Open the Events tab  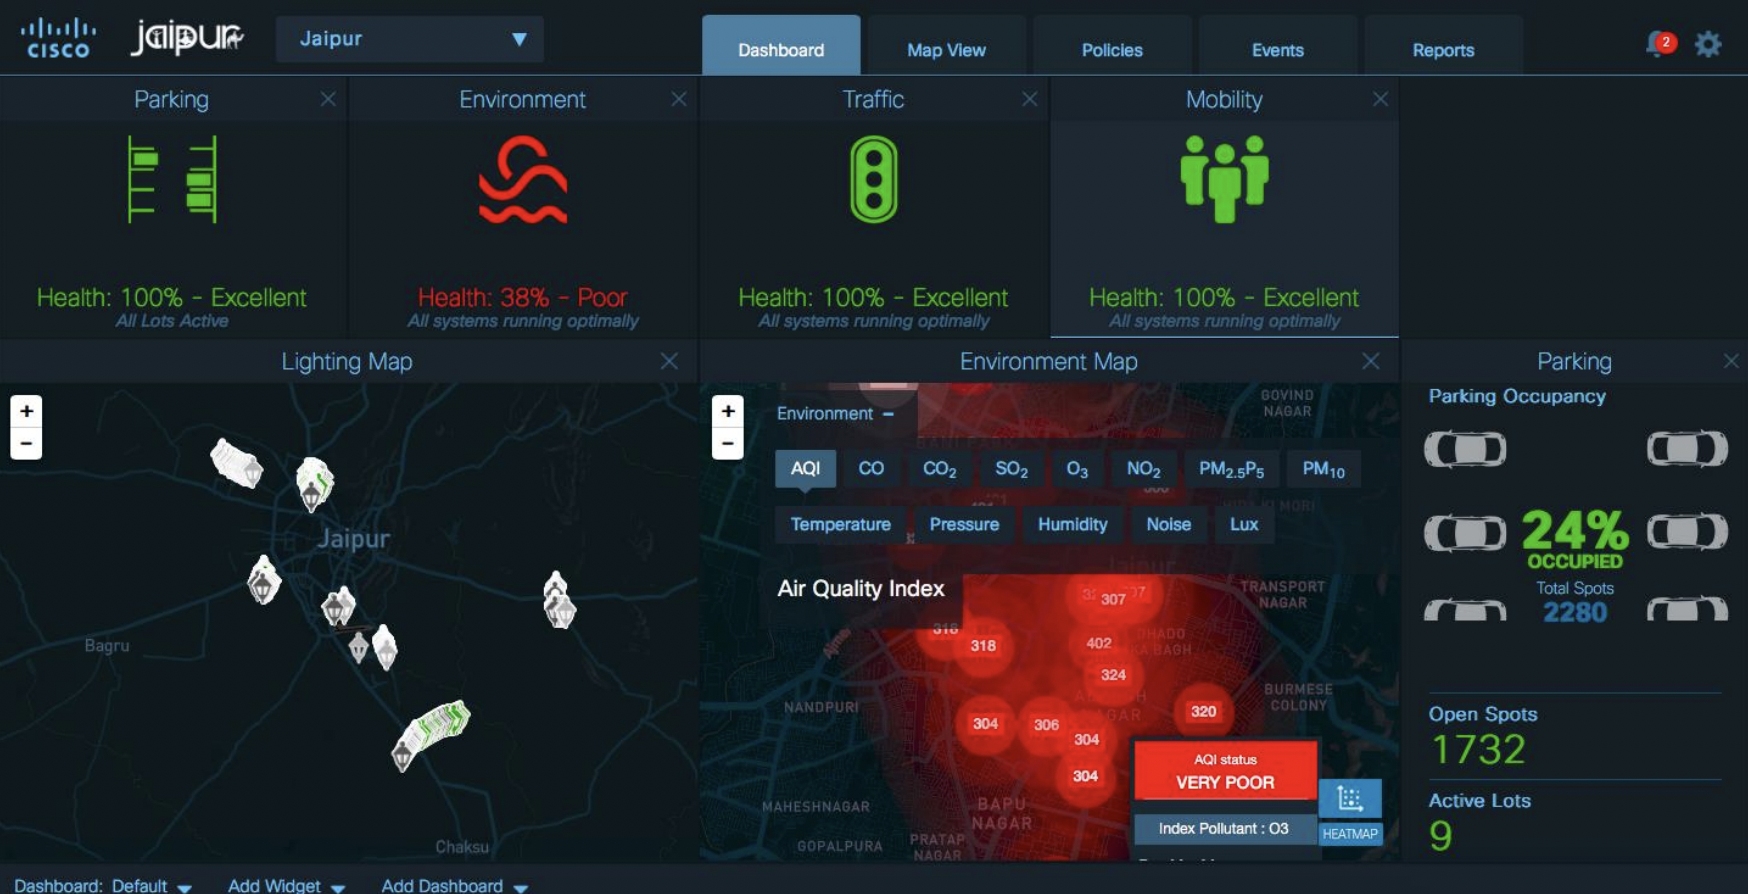pyautogui.click(x=1277, y=46)
